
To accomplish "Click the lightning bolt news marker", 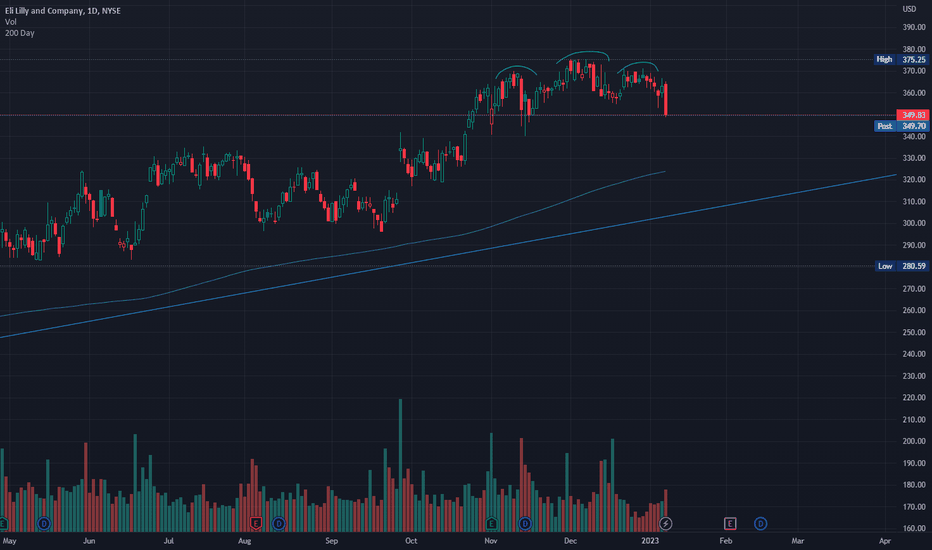I will 666,524.
